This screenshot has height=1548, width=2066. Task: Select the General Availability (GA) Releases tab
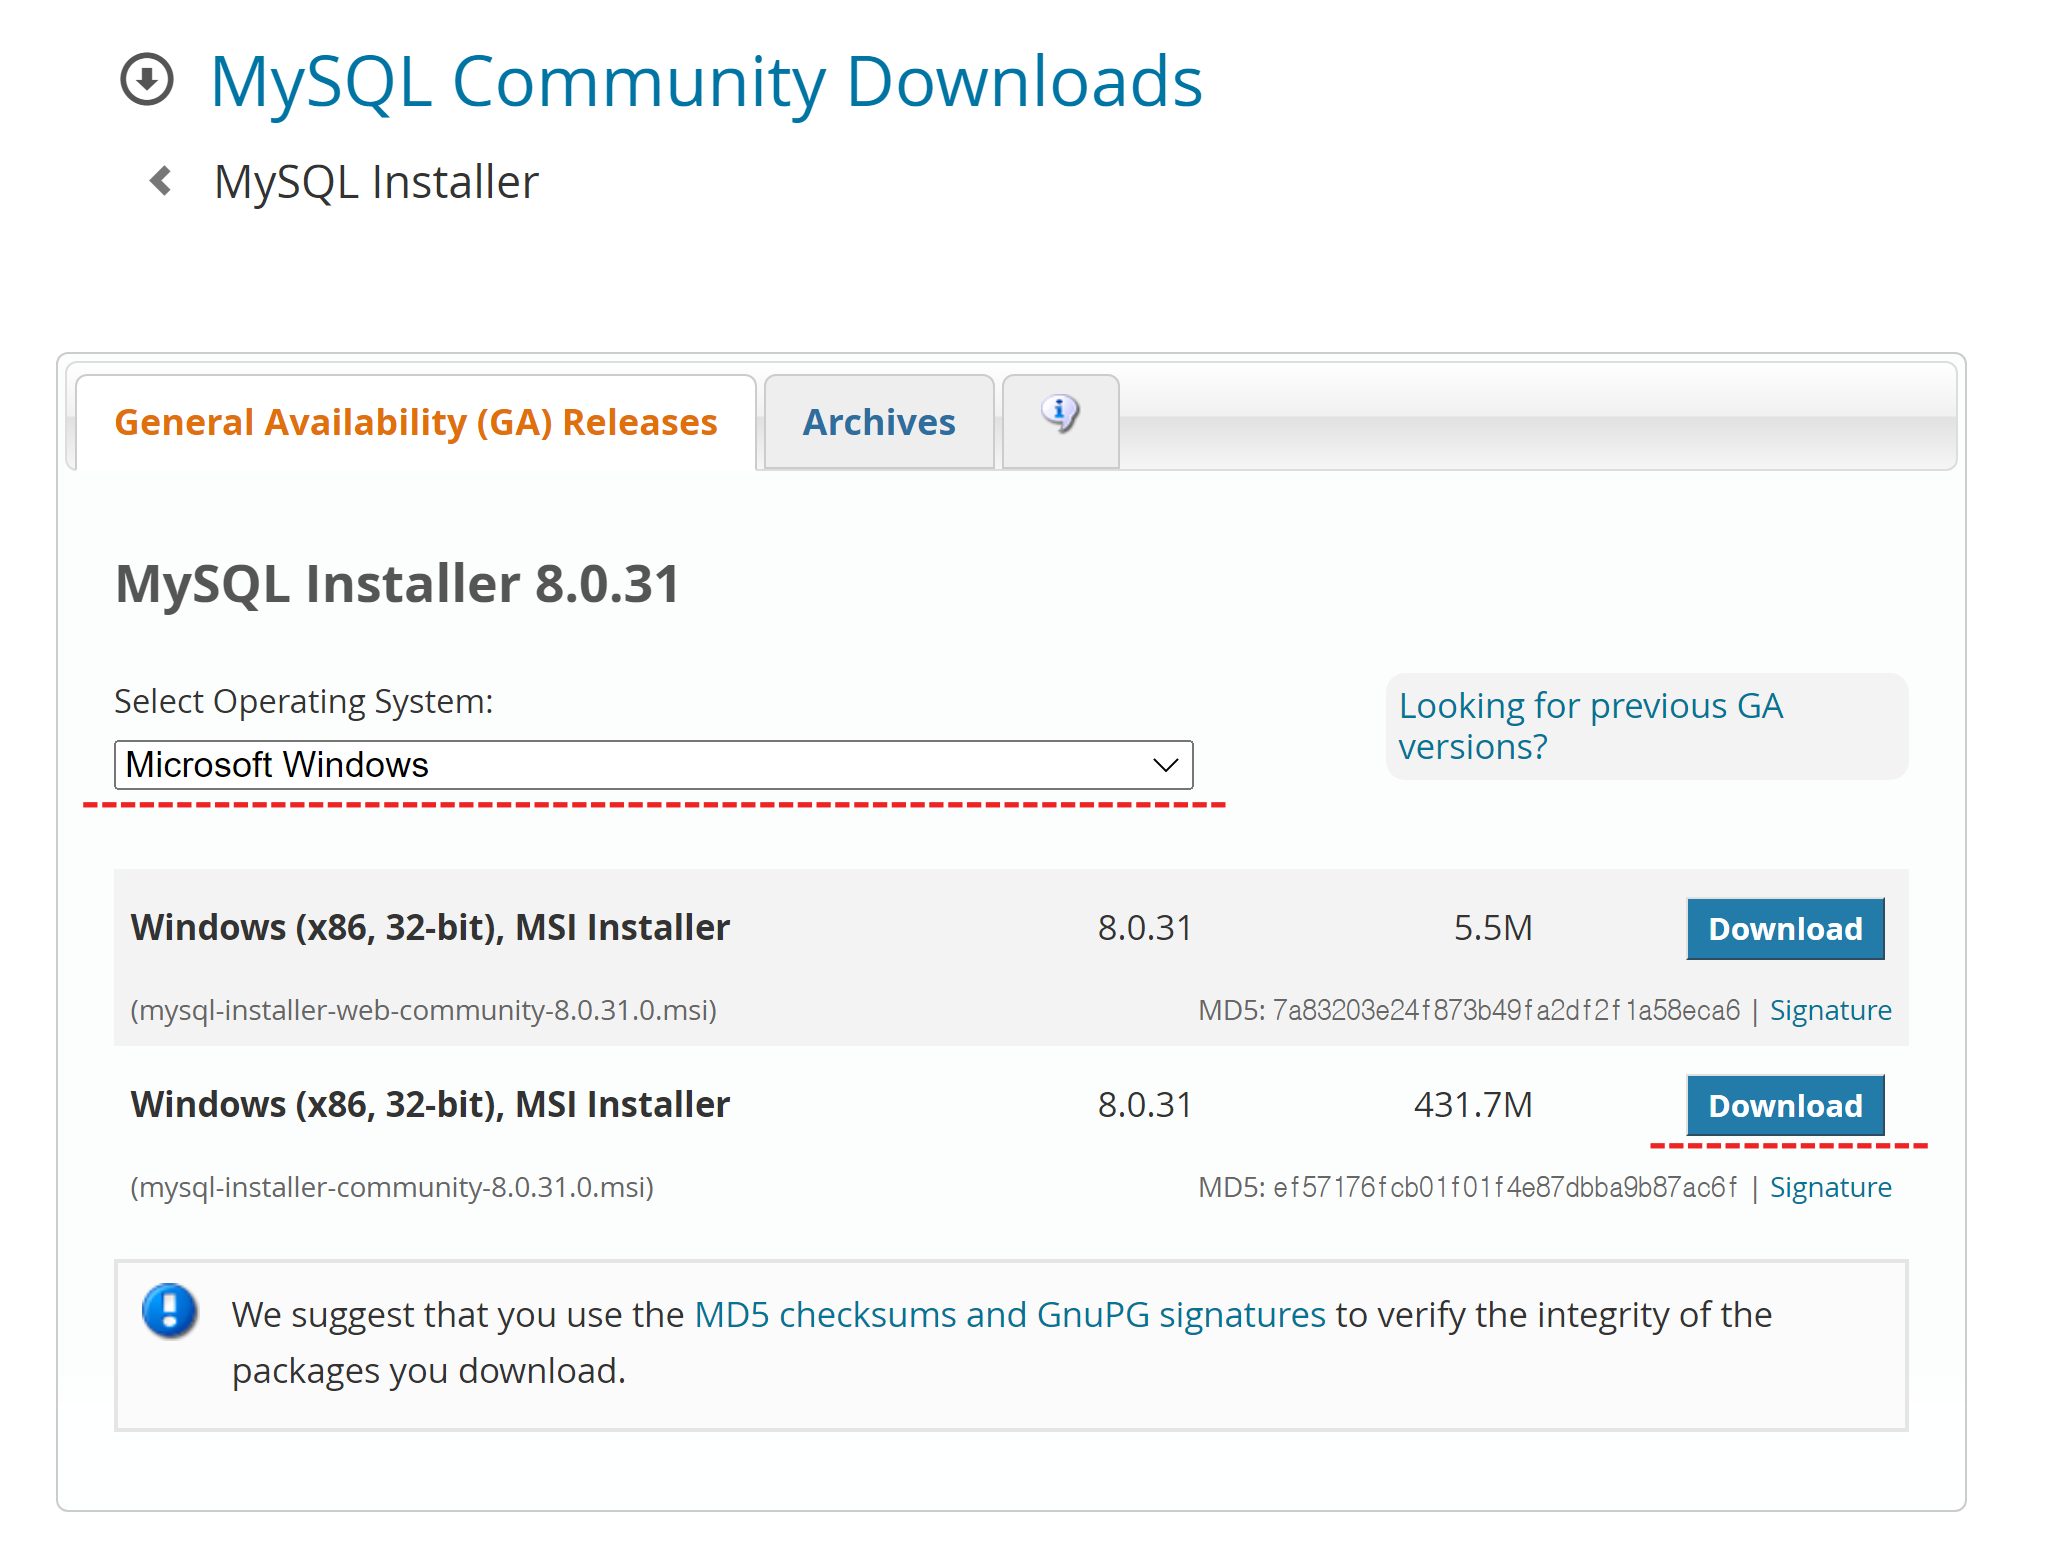tap(416, 422)
